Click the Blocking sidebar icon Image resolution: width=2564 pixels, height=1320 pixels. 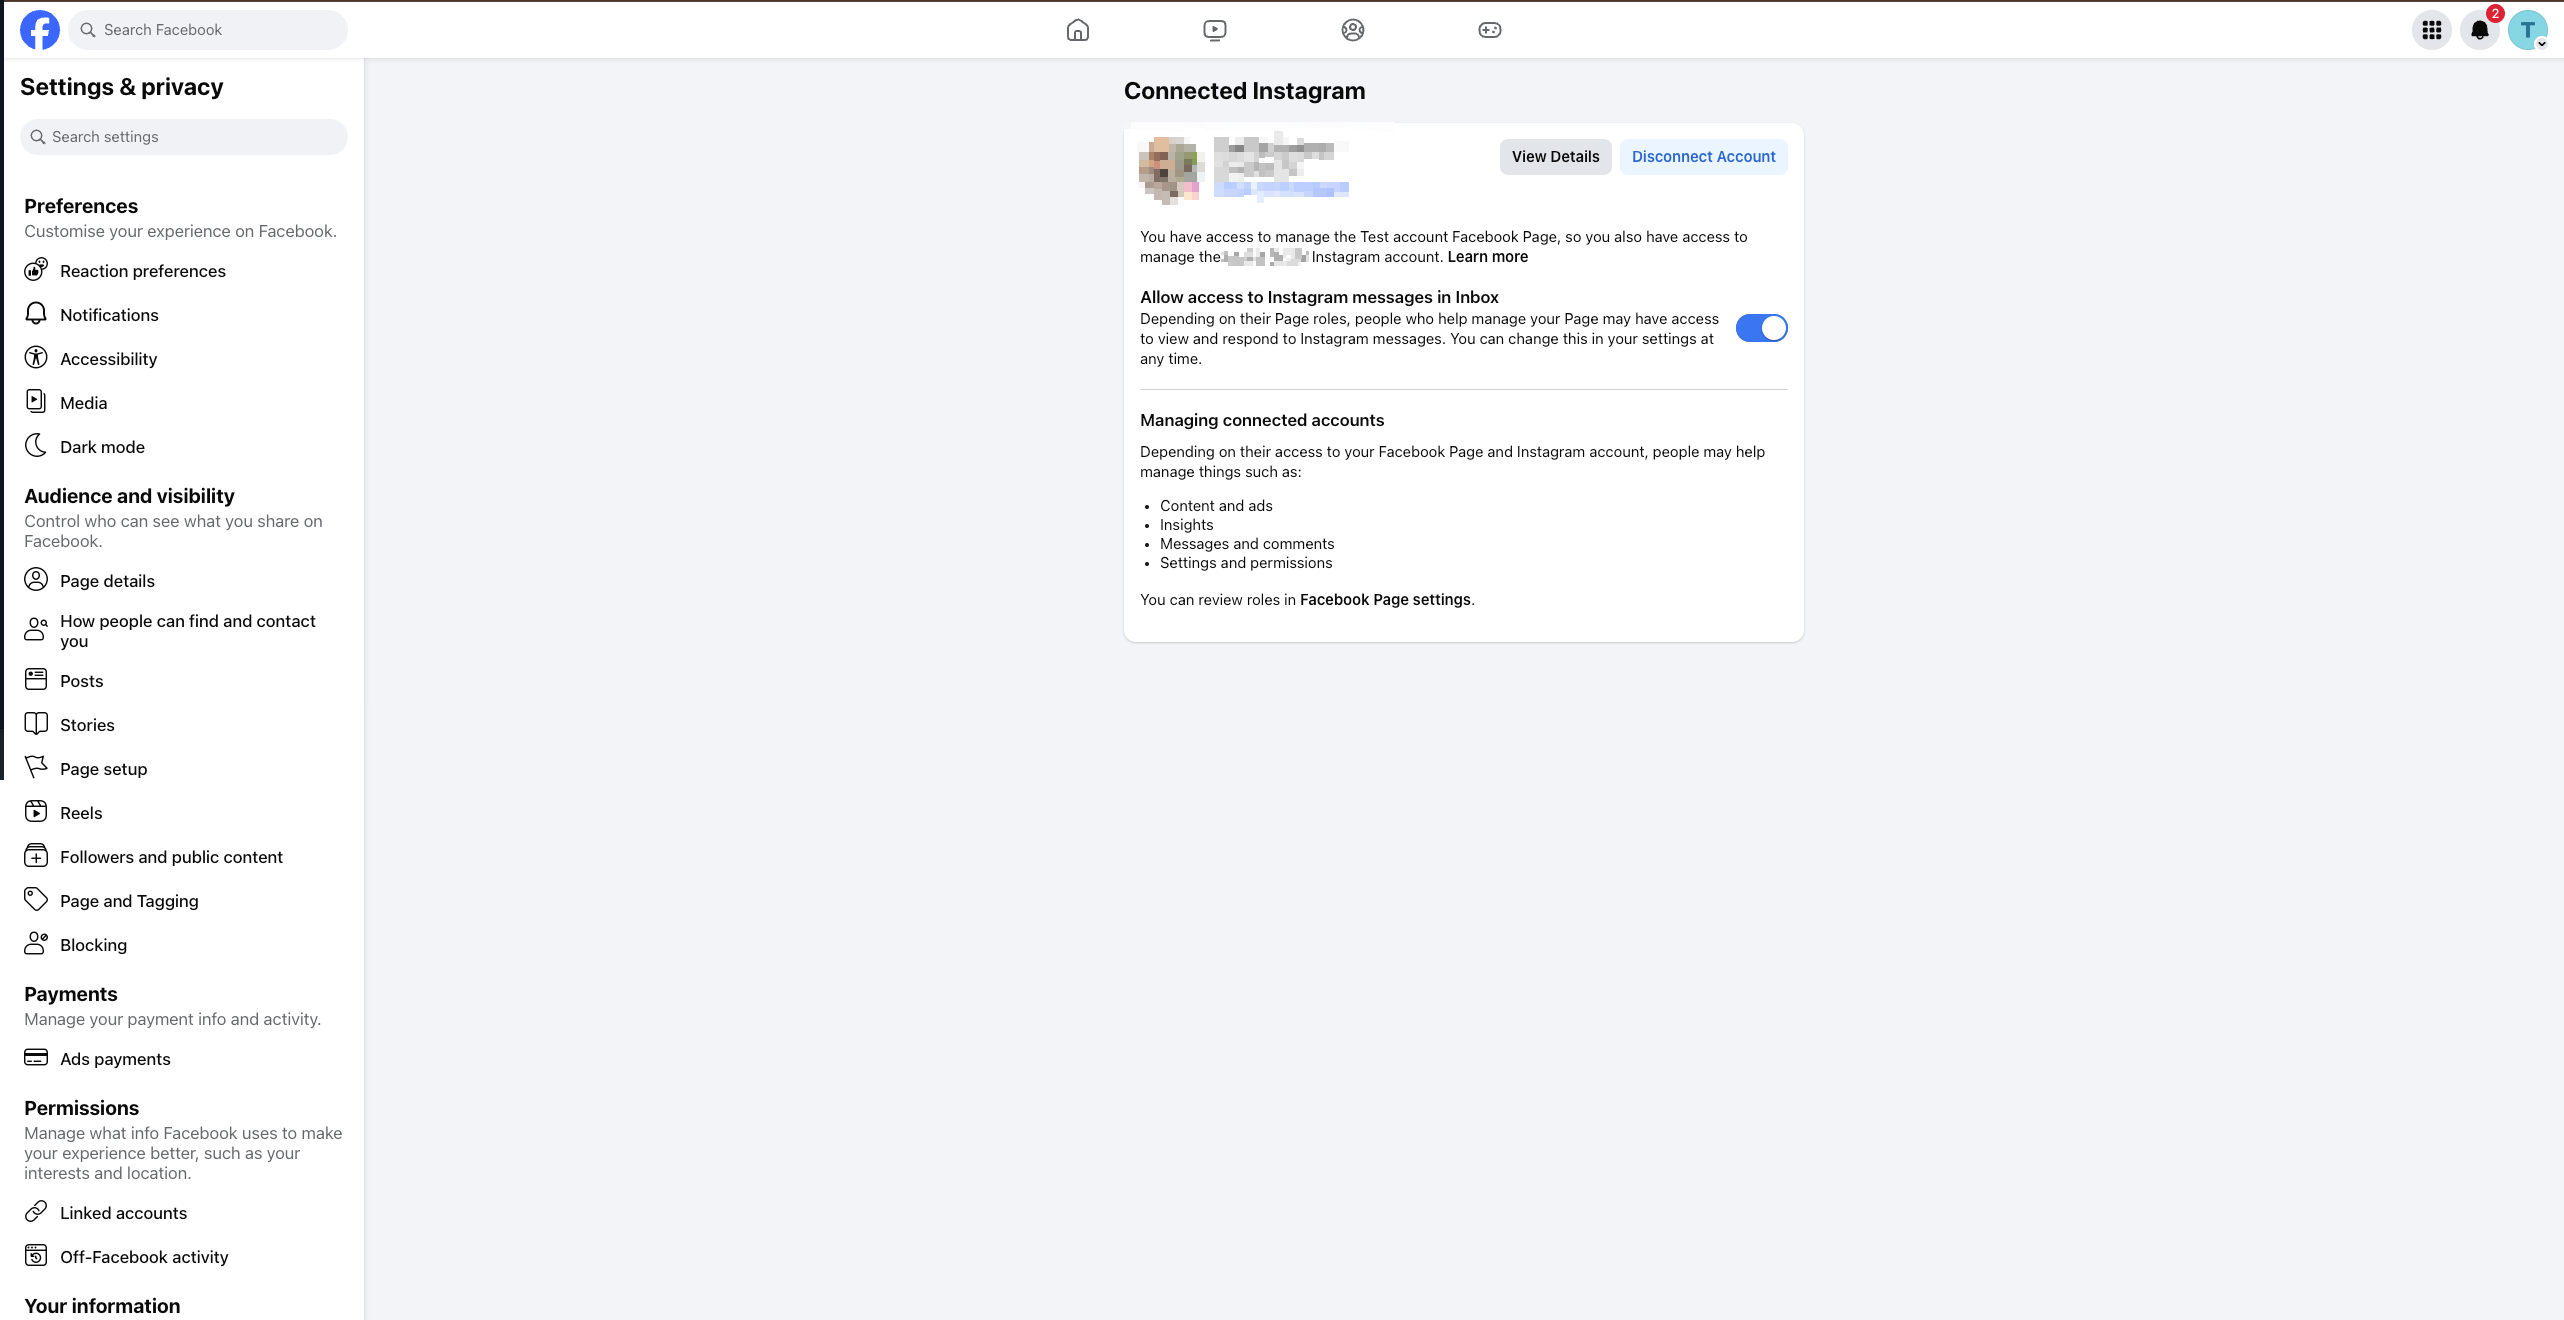(36, 944)
